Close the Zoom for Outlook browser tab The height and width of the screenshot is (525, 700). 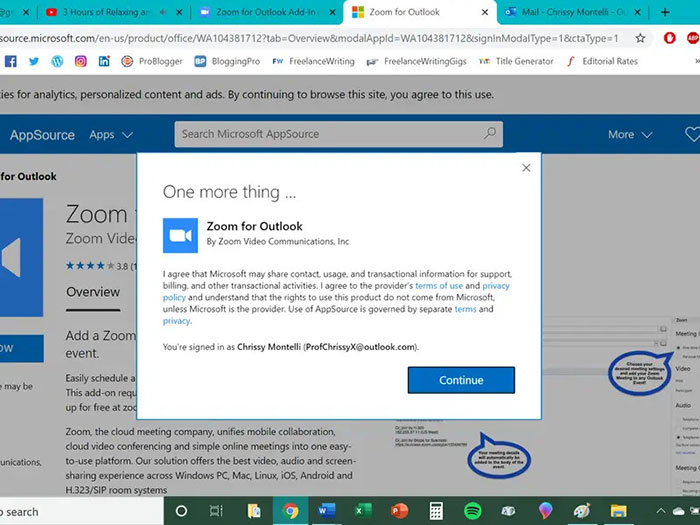485,12
